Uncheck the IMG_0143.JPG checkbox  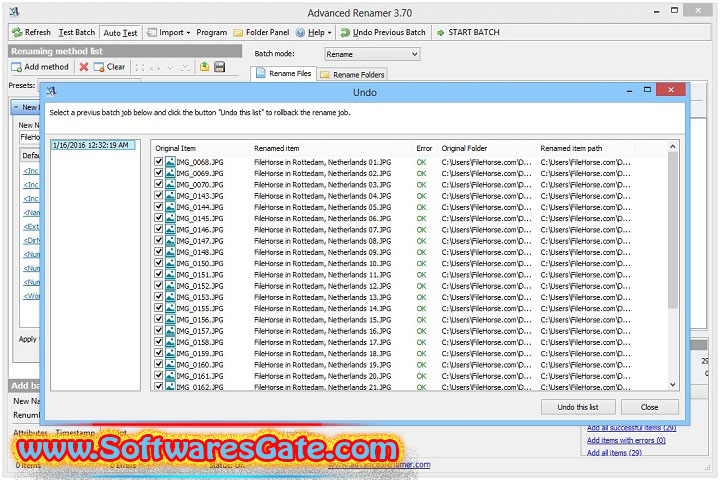[x=158, y=195]
